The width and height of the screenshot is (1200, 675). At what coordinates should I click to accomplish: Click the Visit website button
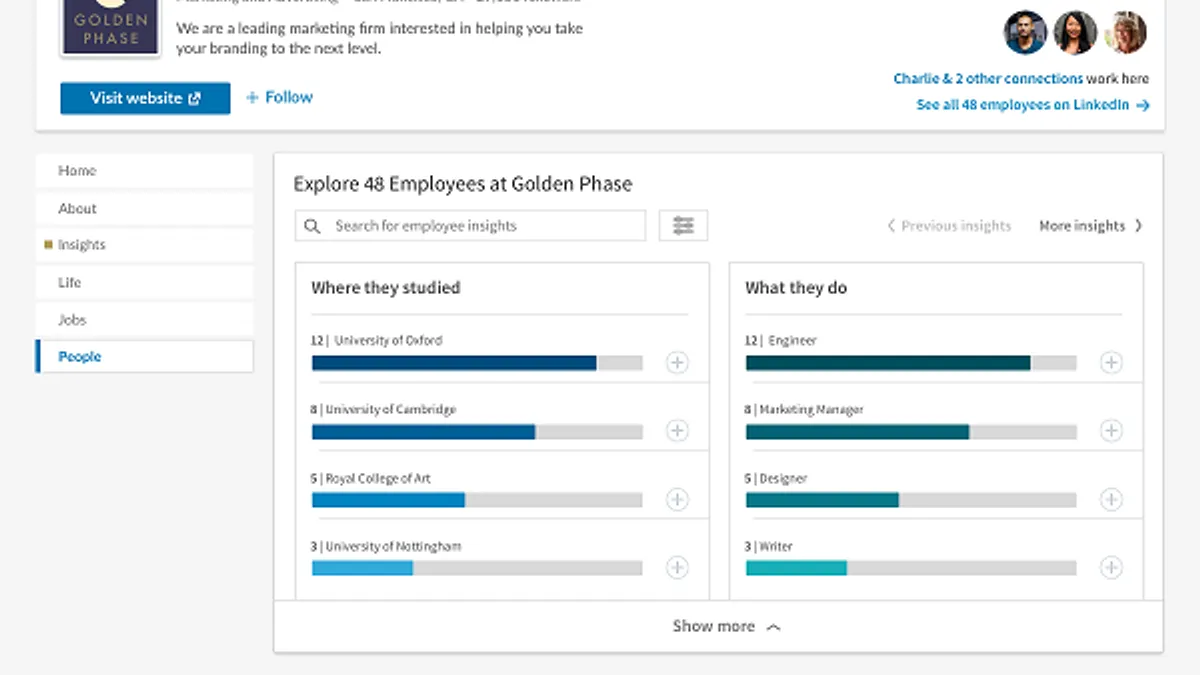click(x=145, y=98)
